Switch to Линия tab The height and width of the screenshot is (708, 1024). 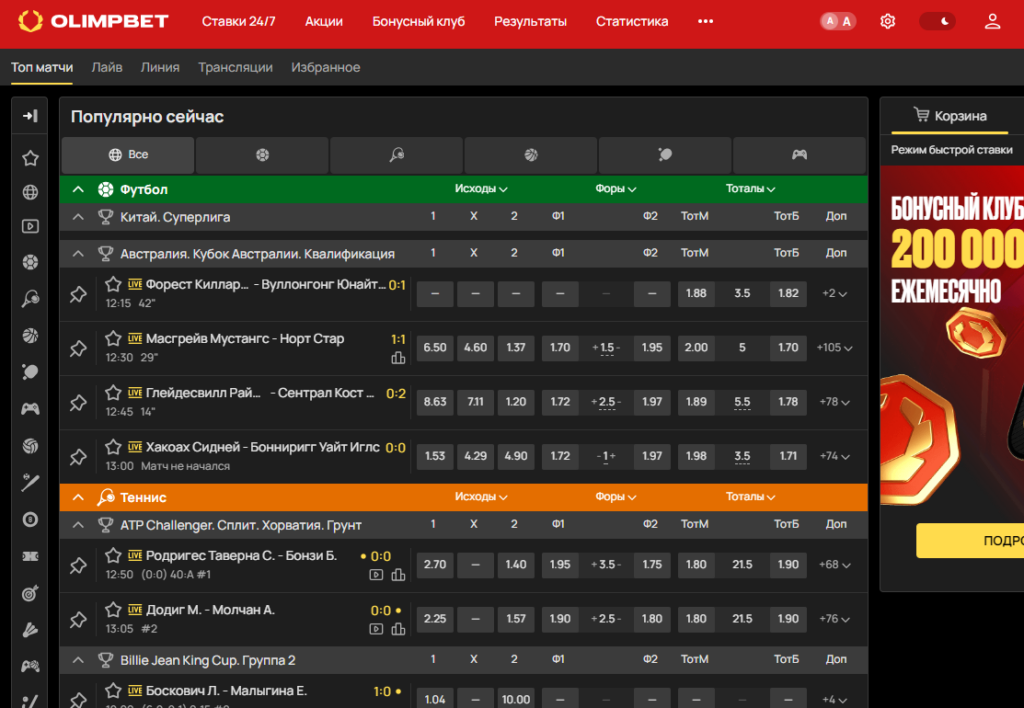[x=160, y=67]
